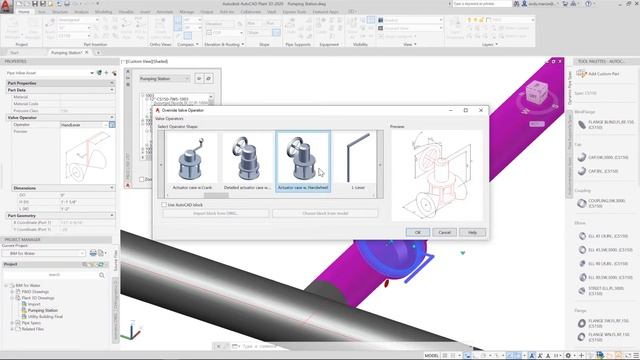Click the operator shape list right arrow
The width and height of the screenshot is (640, 360).
(380, 165)
